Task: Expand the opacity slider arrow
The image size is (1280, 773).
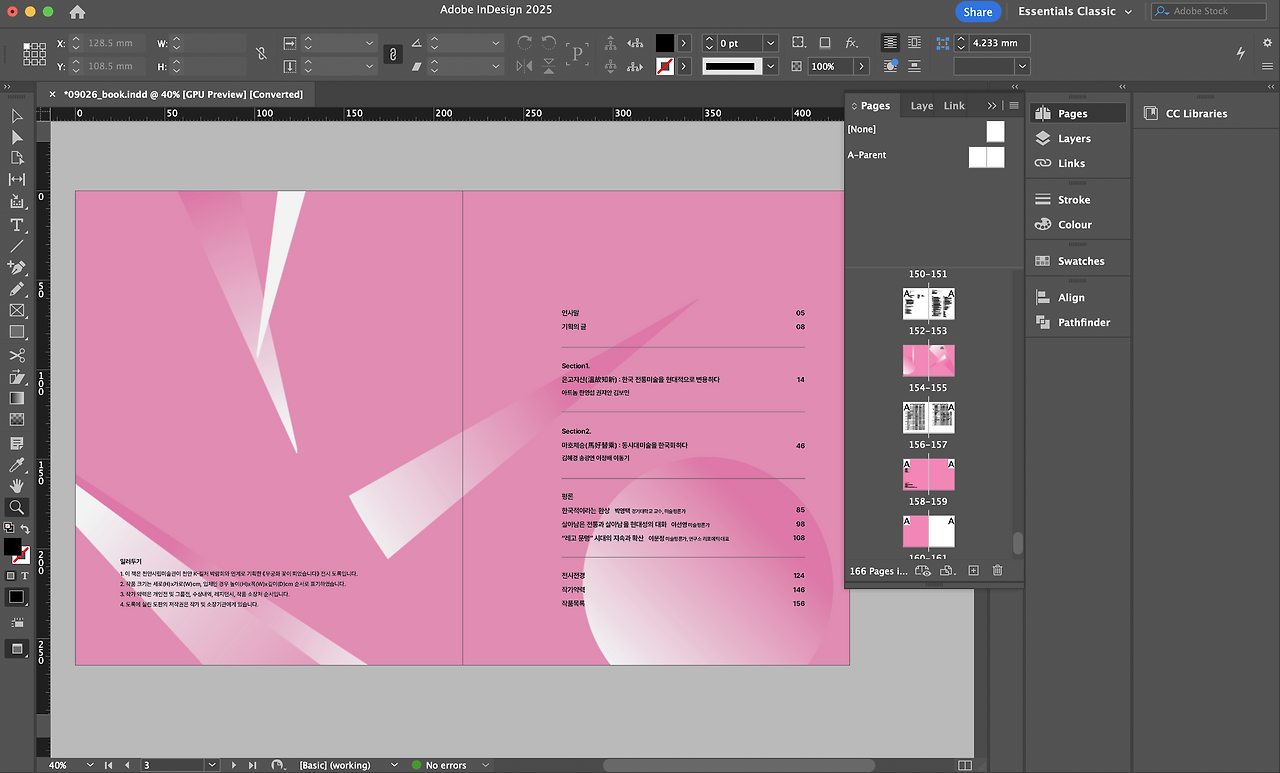Action: coord(861,67)
